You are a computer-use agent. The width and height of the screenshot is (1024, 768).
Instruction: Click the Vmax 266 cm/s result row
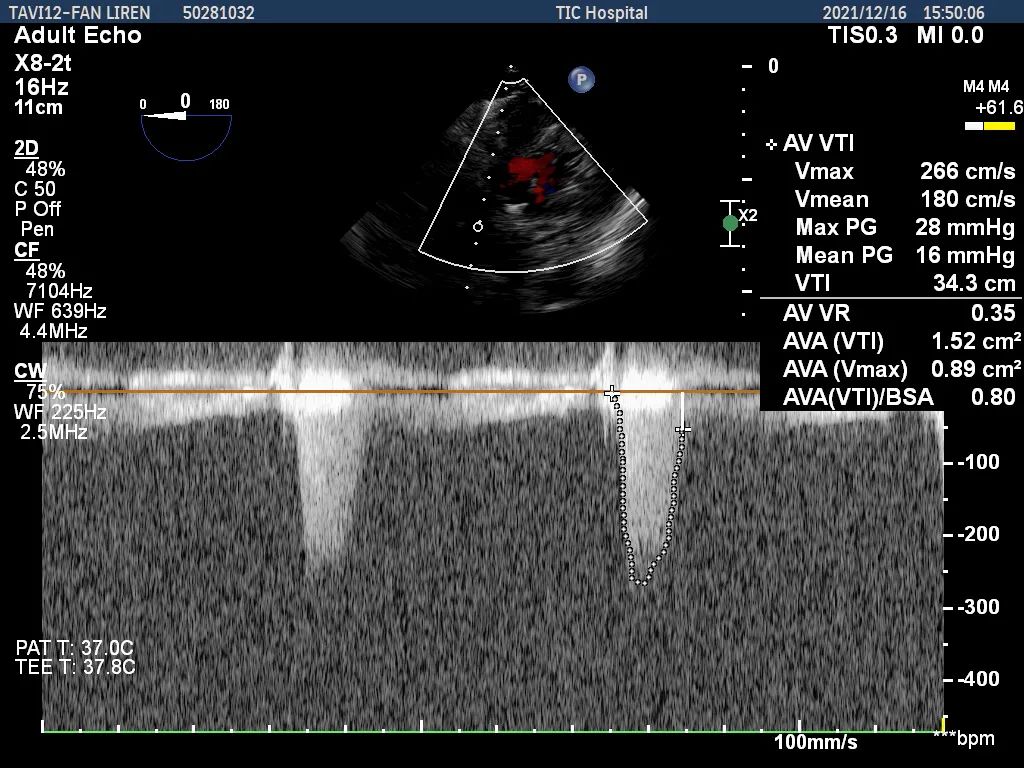[904, 171]
